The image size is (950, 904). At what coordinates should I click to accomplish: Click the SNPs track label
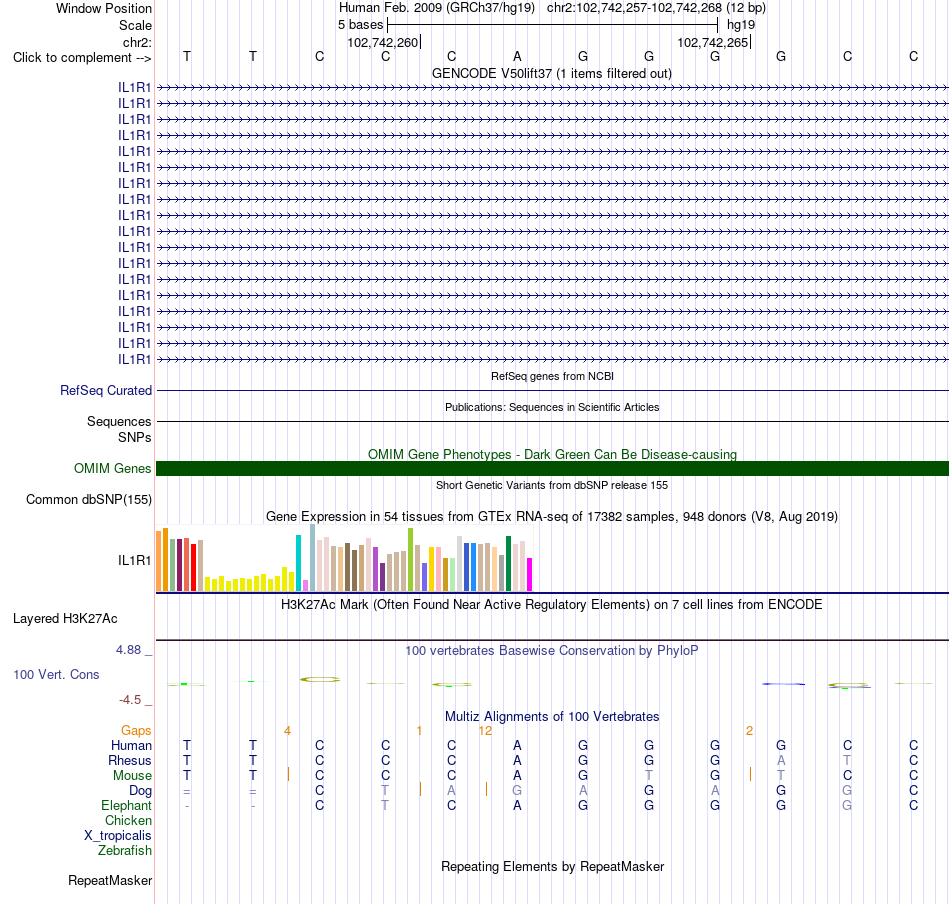coord(135,437)
